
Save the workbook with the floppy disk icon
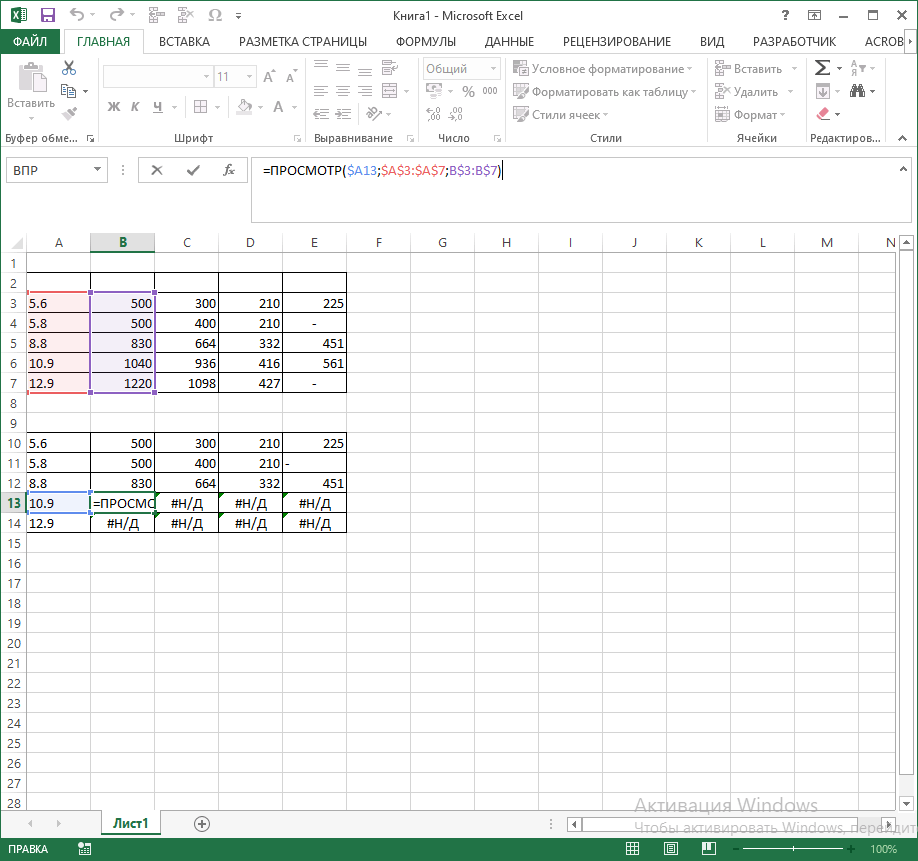click(x=47, y=15)
